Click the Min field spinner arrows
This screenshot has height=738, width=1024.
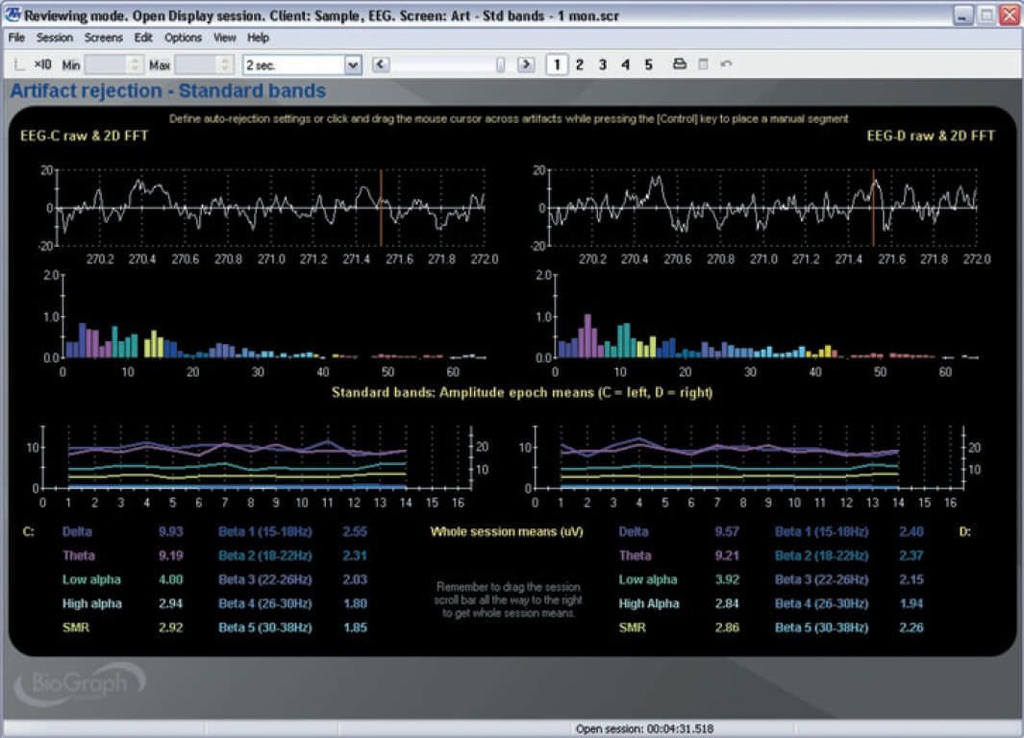coord(135,65)
